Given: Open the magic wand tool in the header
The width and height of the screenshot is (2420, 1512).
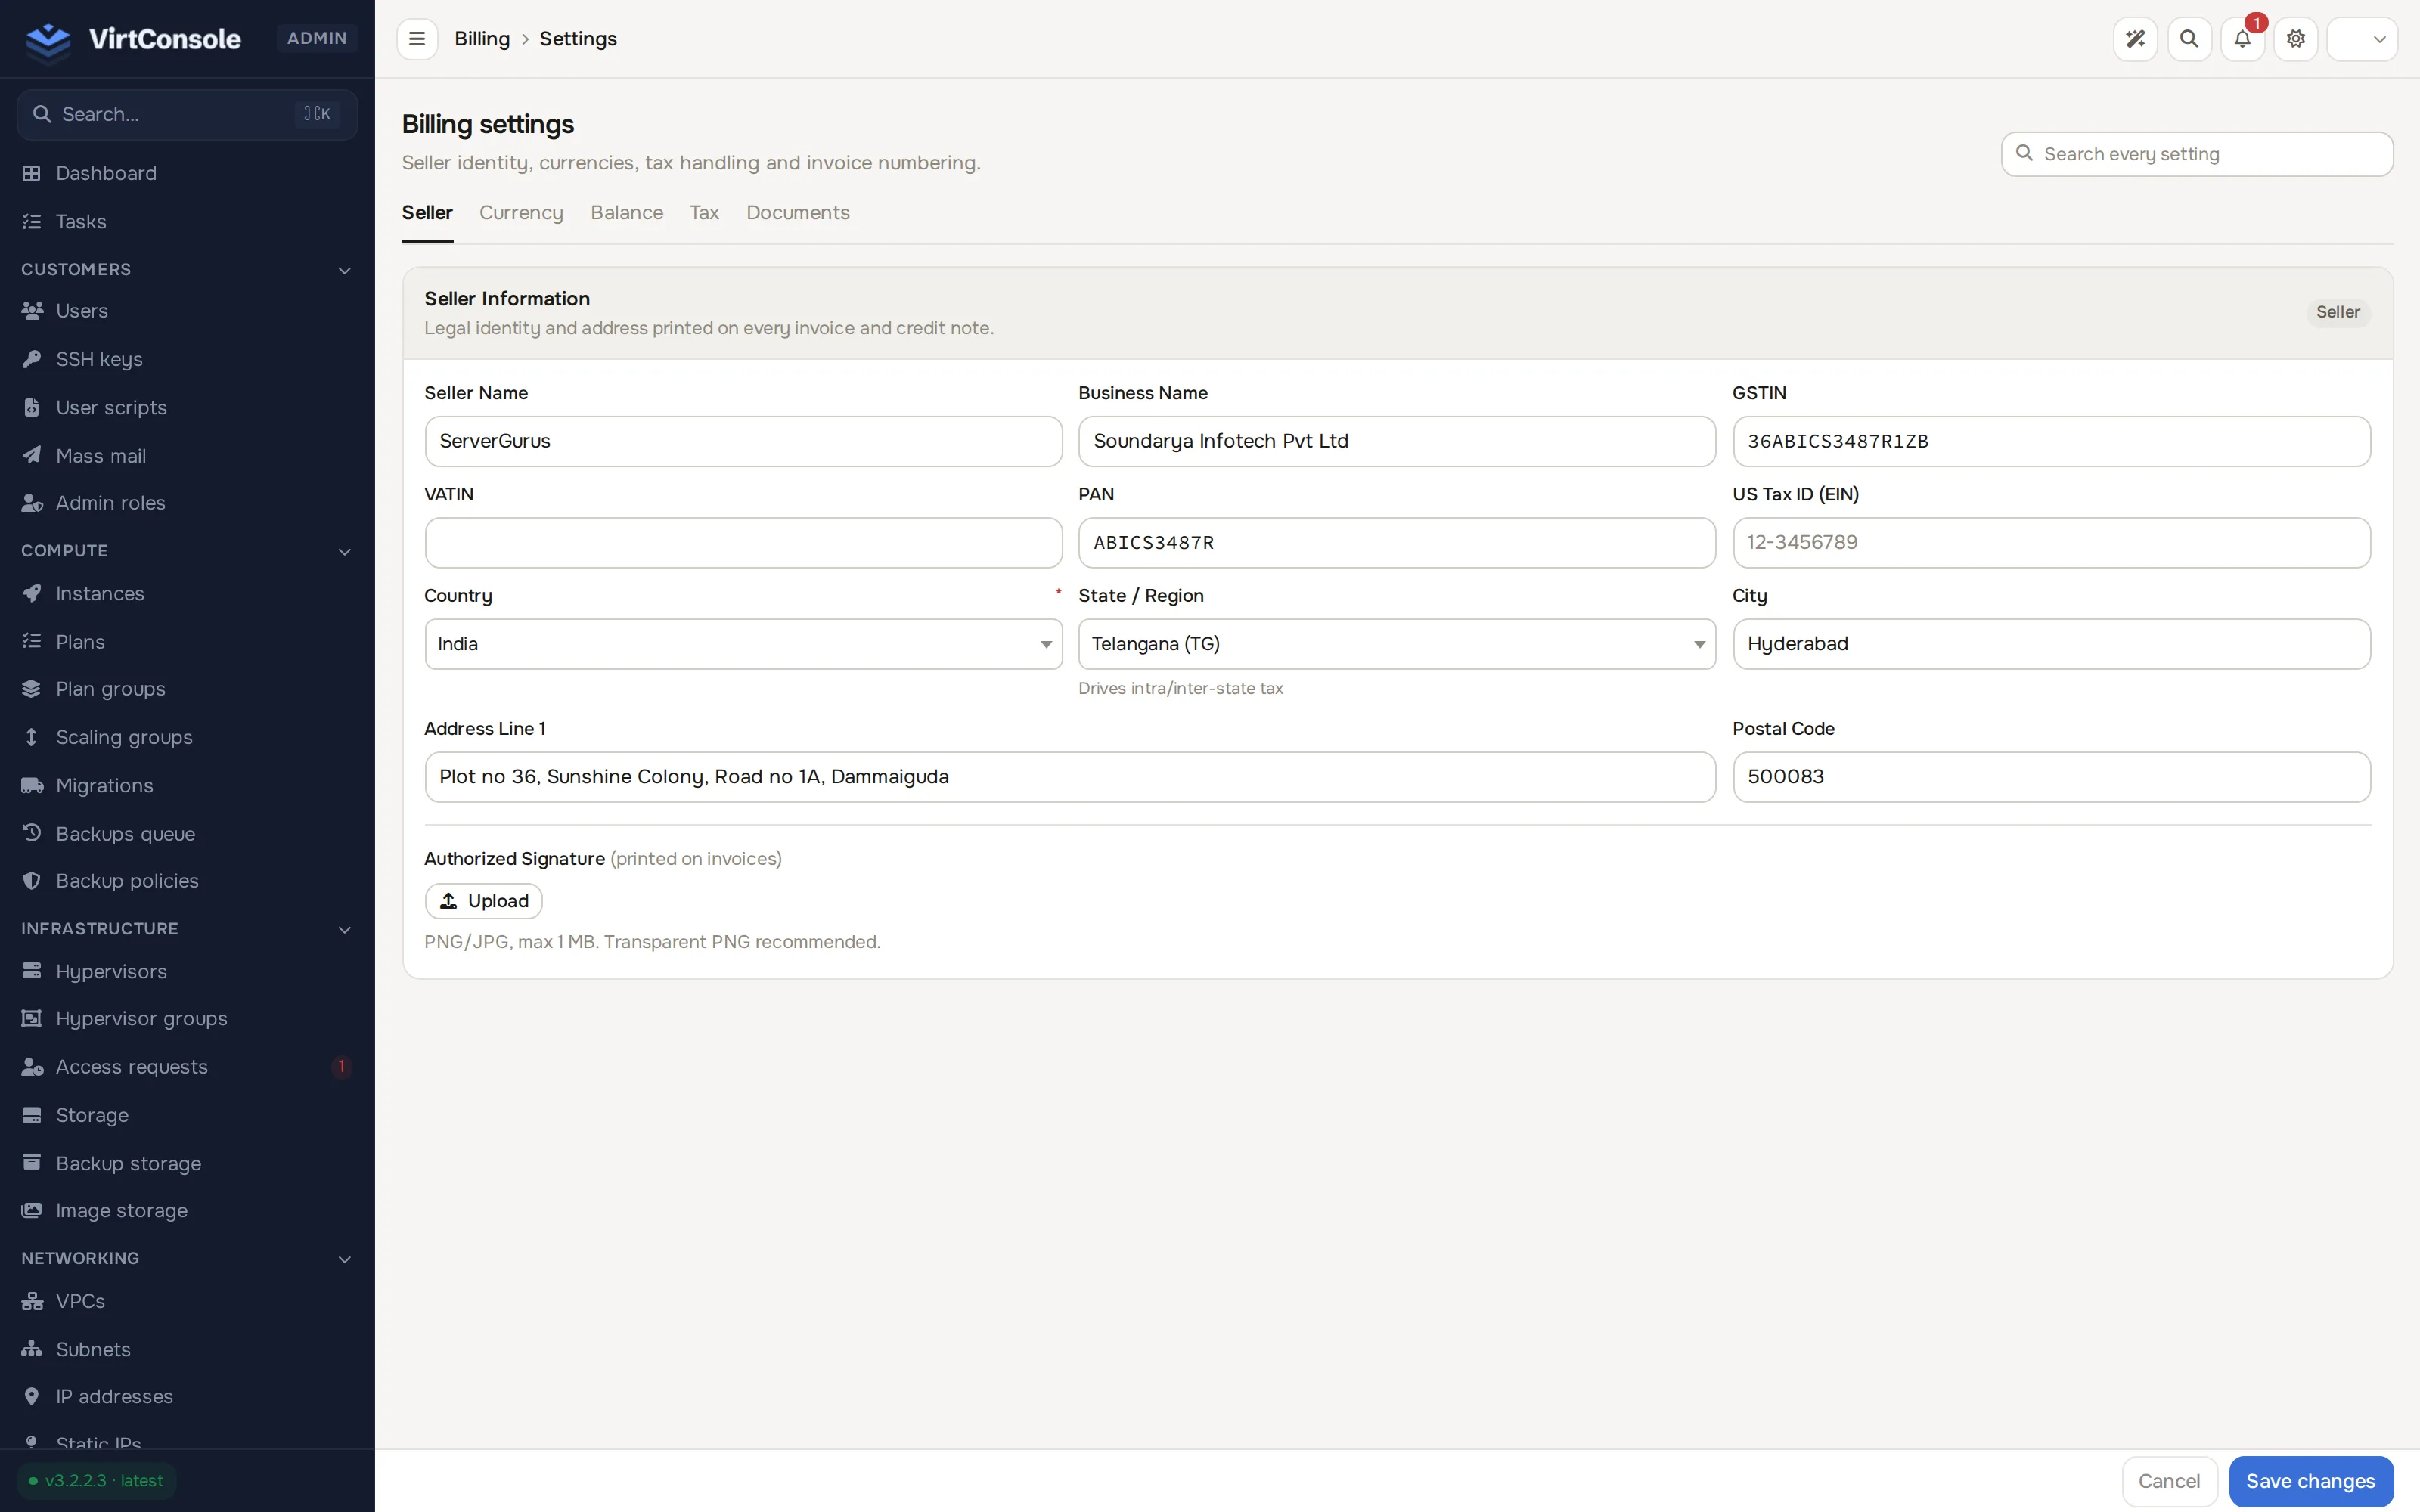Looking at the screenshot, I should (x=2135, y=39).
